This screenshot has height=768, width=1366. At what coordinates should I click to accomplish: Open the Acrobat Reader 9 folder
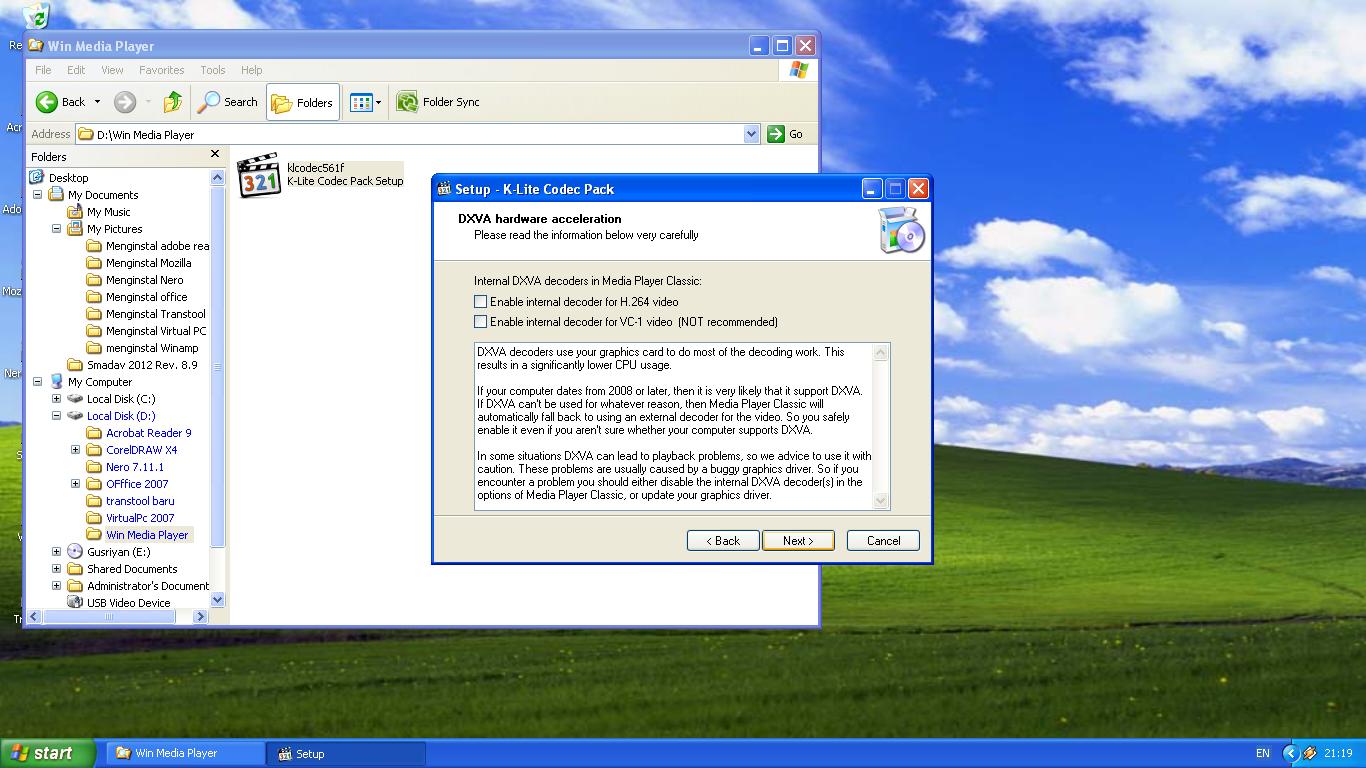148,433
